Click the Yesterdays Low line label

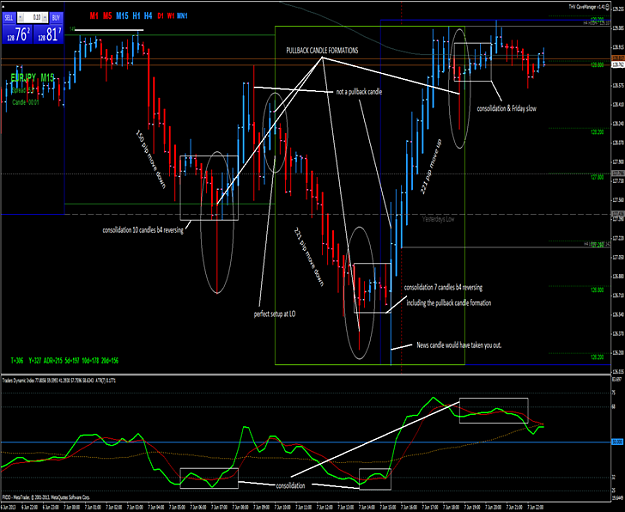[x=438, y=219]
